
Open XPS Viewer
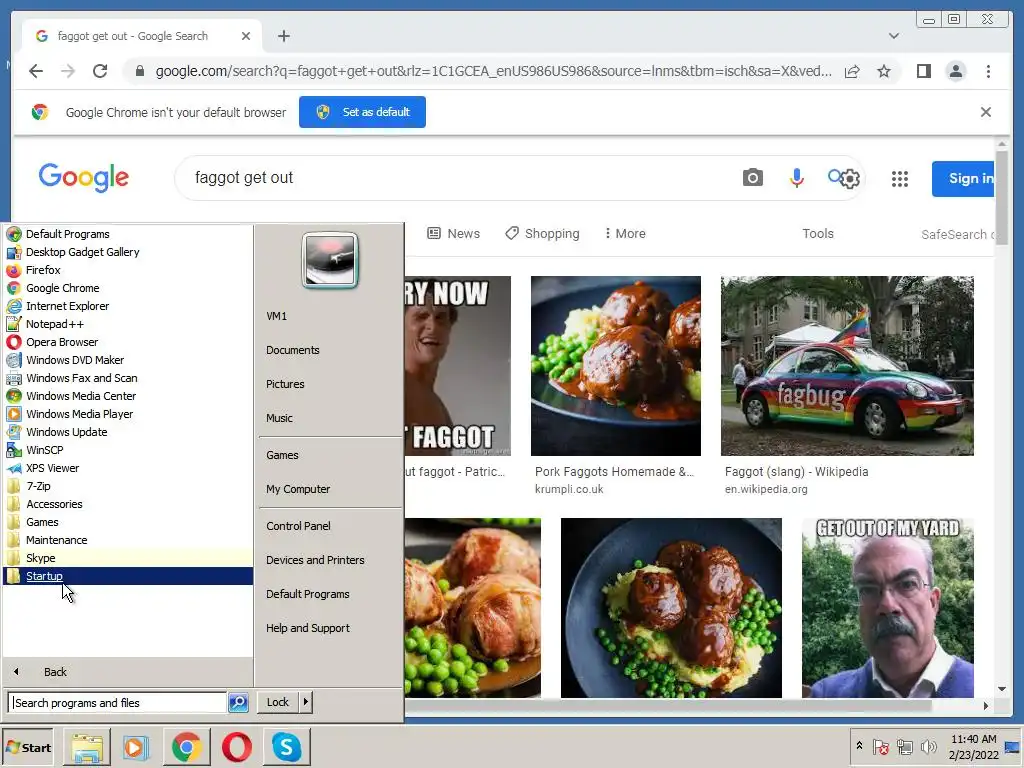pyautogui.click(x=129, y=468)
